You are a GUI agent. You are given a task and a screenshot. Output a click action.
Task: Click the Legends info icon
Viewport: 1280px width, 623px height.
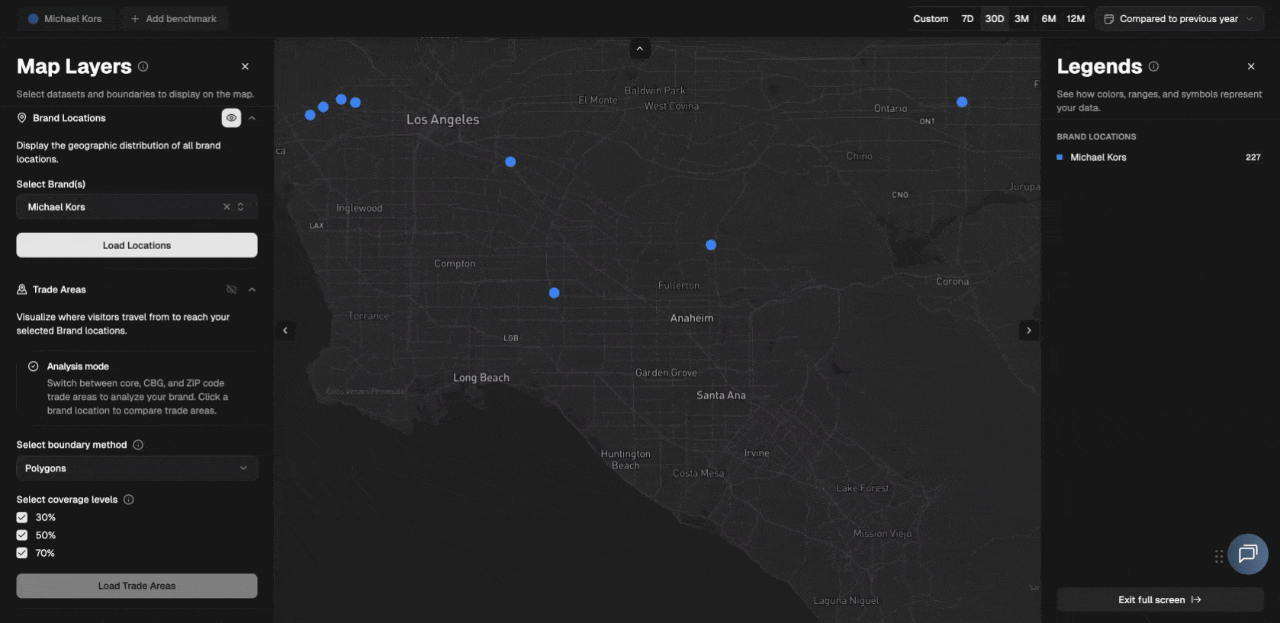[x=1154, y=67]
